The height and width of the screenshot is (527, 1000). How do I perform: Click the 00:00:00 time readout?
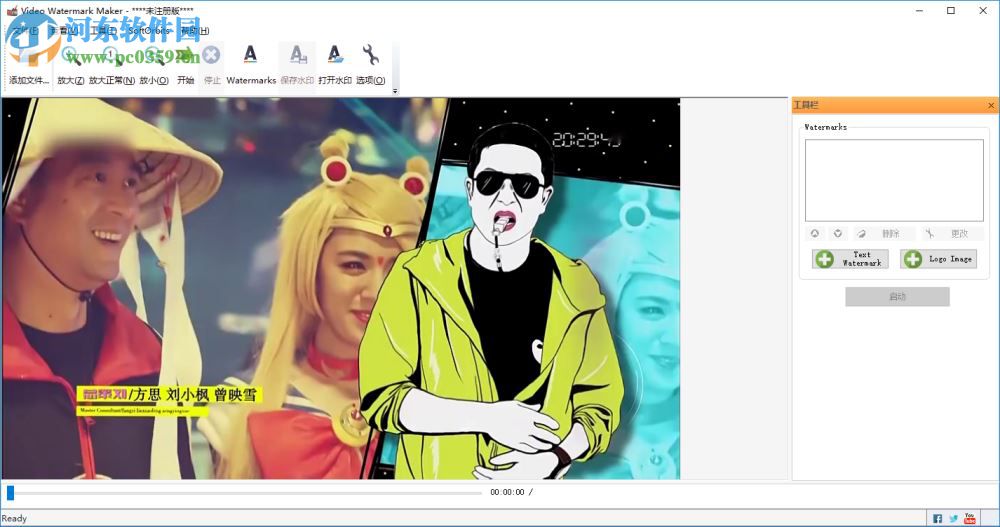pos(507,493)
